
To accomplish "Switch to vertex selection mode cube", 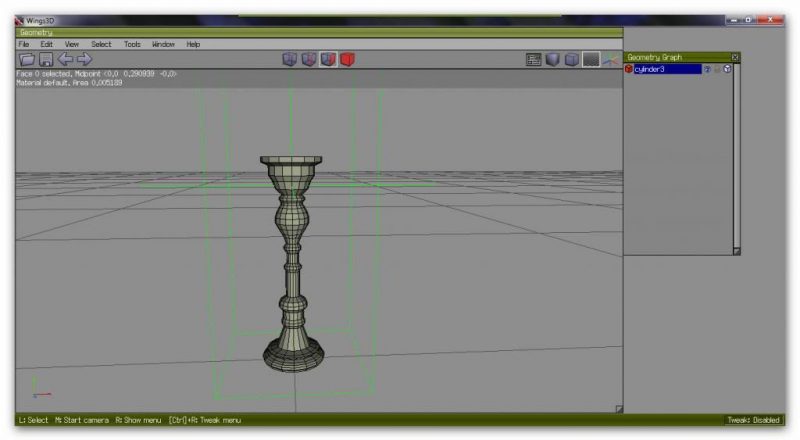I will (x=290, y=60).
